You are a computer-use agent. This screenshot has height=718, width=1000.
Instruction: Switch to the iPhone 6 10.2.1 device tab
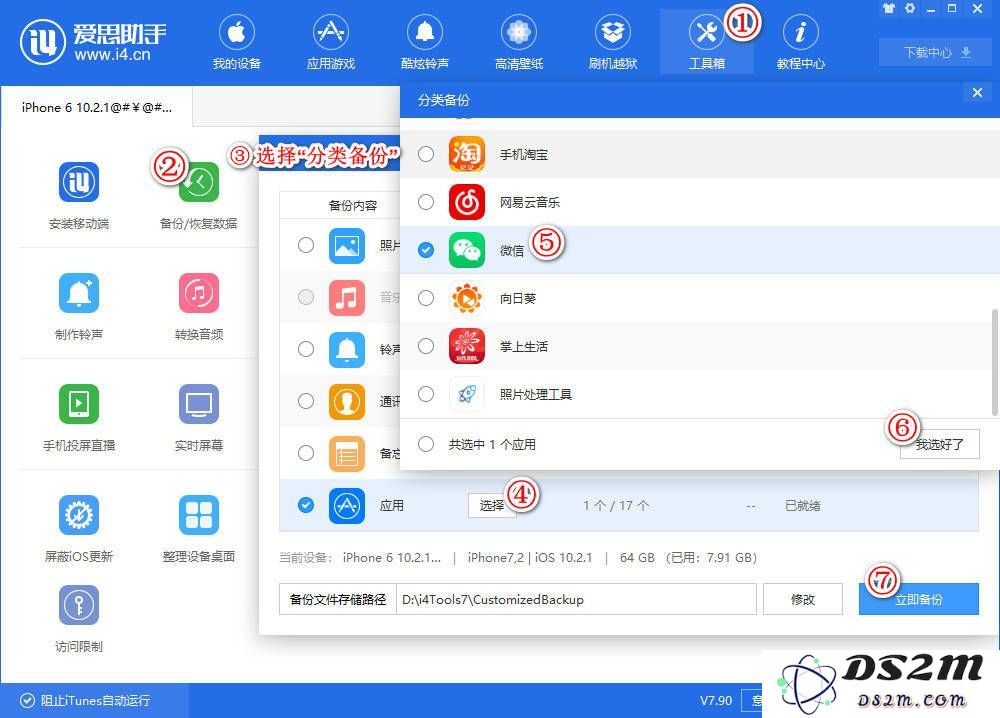pyautogui.click(x=96, y=107)
